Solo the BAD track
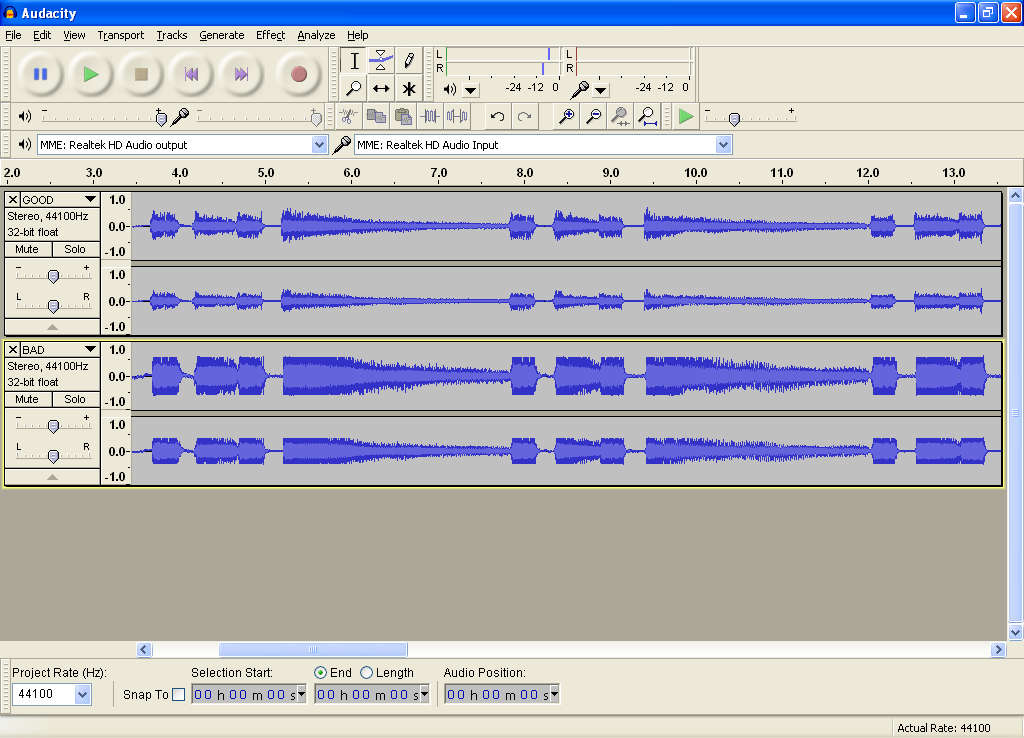This screenshot has width=1024, height=738. tap(75, 399)
